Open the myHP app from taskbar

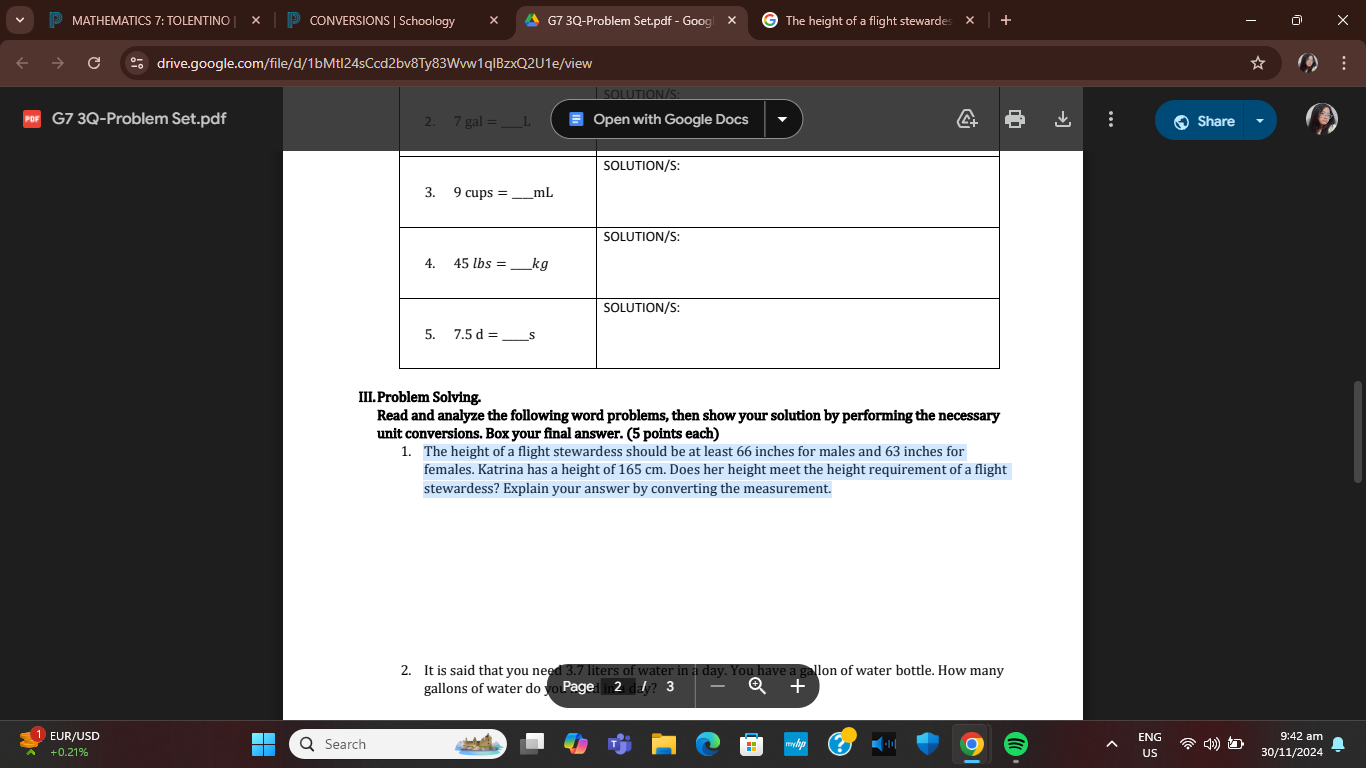tap(795, 744)
